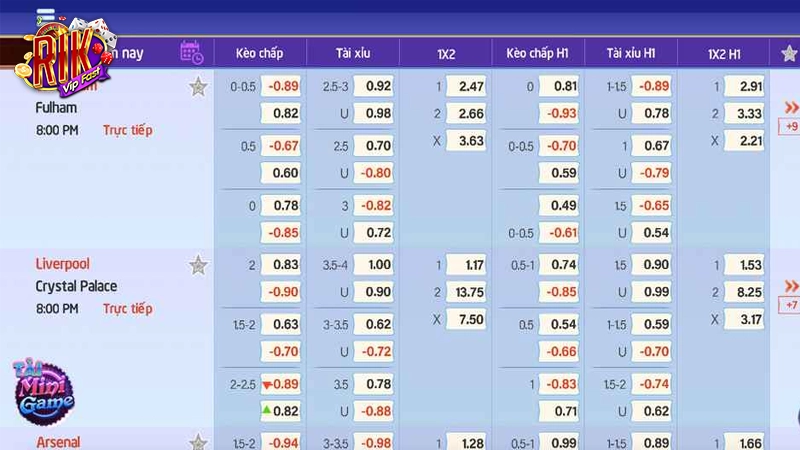Select the 0.71 odds in Kèo chấp H1
This screenshot has width=800, height=450.
[559, 411]
